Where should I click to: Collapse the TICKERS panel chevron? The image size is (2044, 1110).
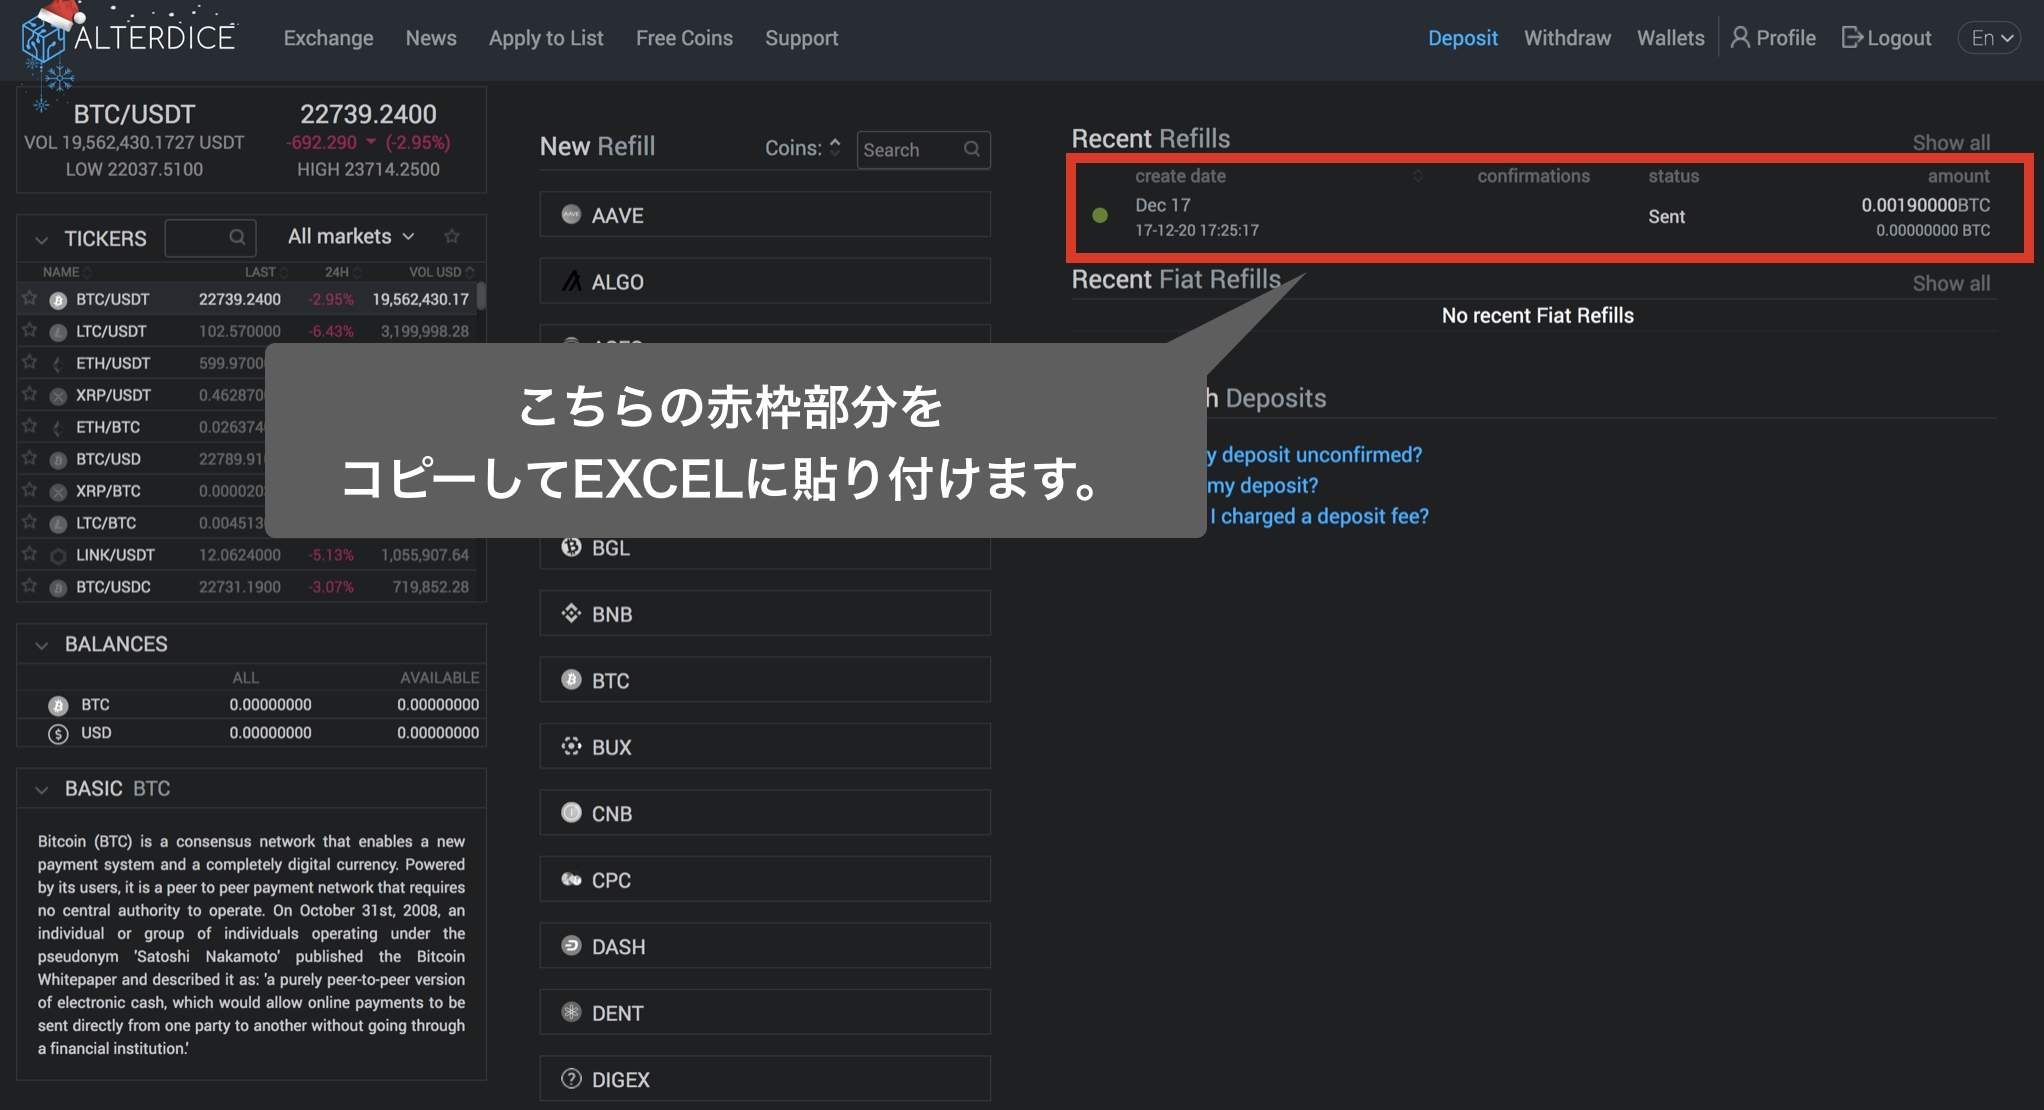(41, 239)
